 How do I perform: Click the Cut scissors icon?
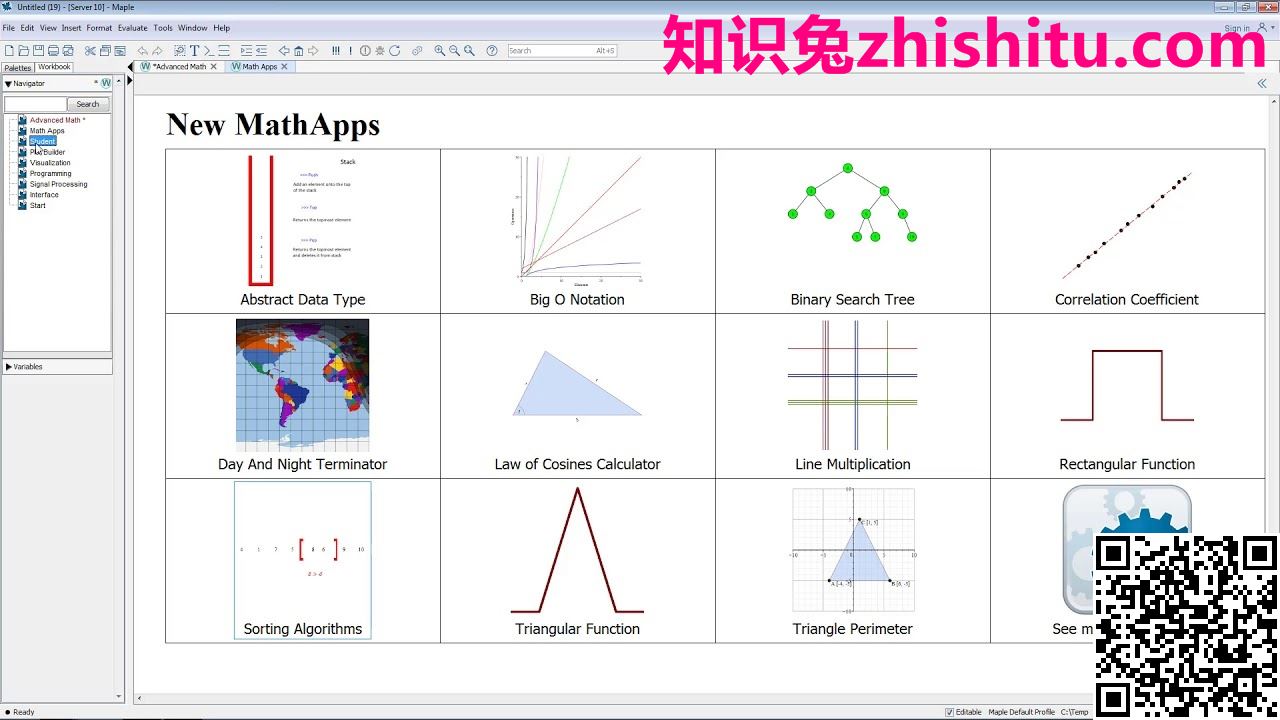[90, 50]
